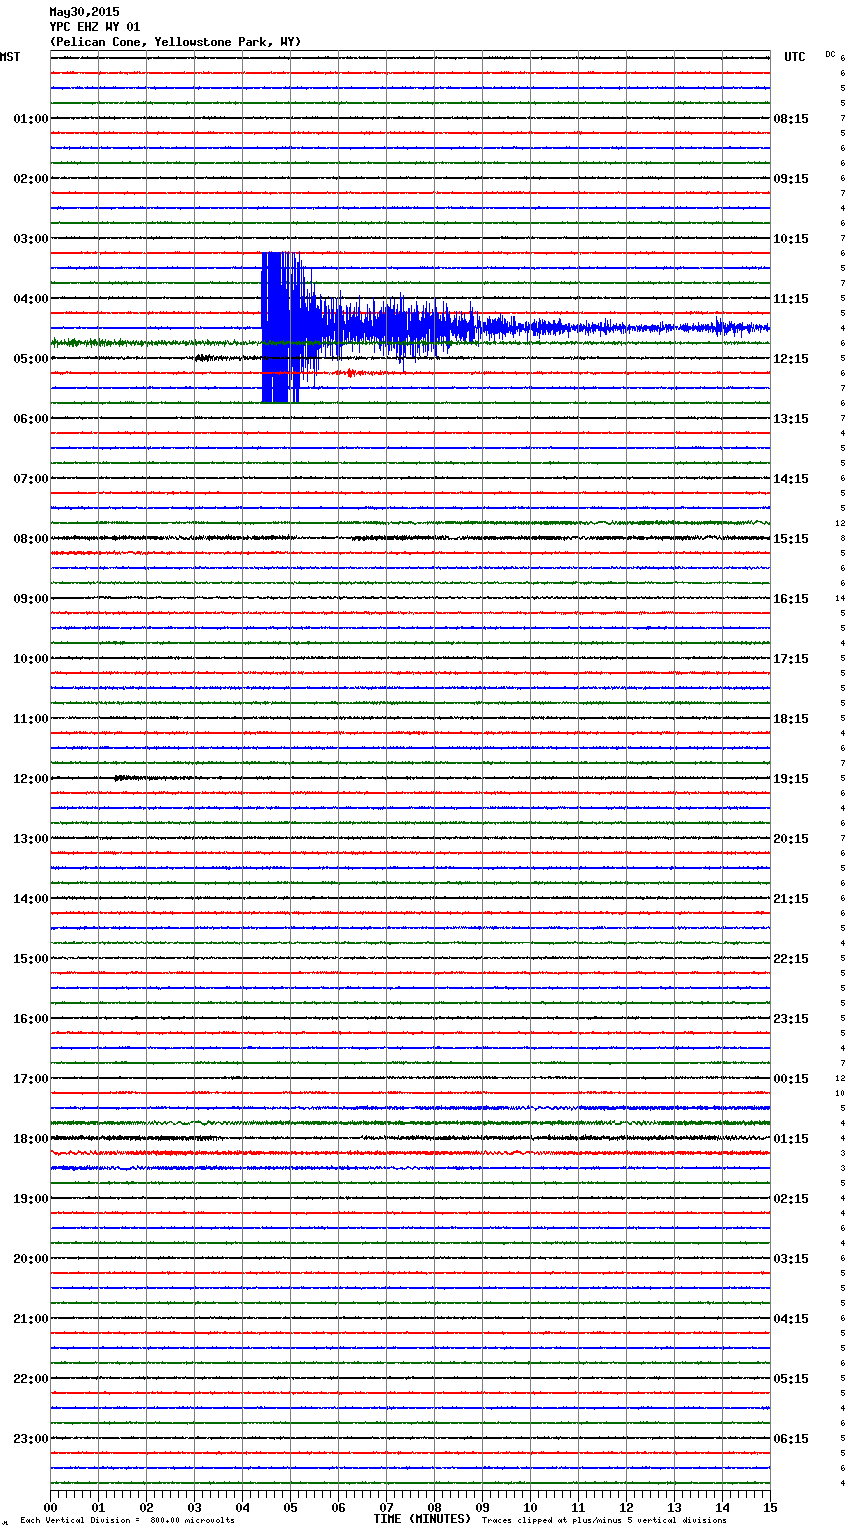Image resolution: width=850 pixels, height=1534 pixels.
Task: Click the 17:15 UTC time label
Action: (x=791, y=659)
